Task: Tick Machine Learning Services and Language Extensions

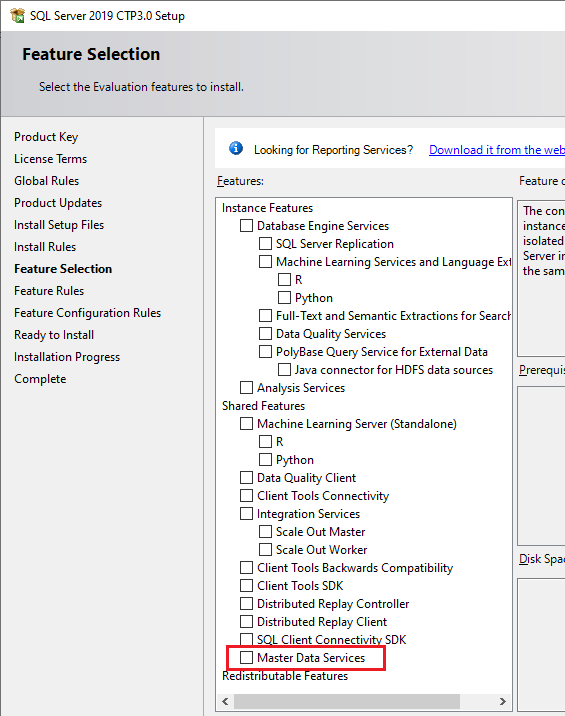Action: [x=265, y=262]
